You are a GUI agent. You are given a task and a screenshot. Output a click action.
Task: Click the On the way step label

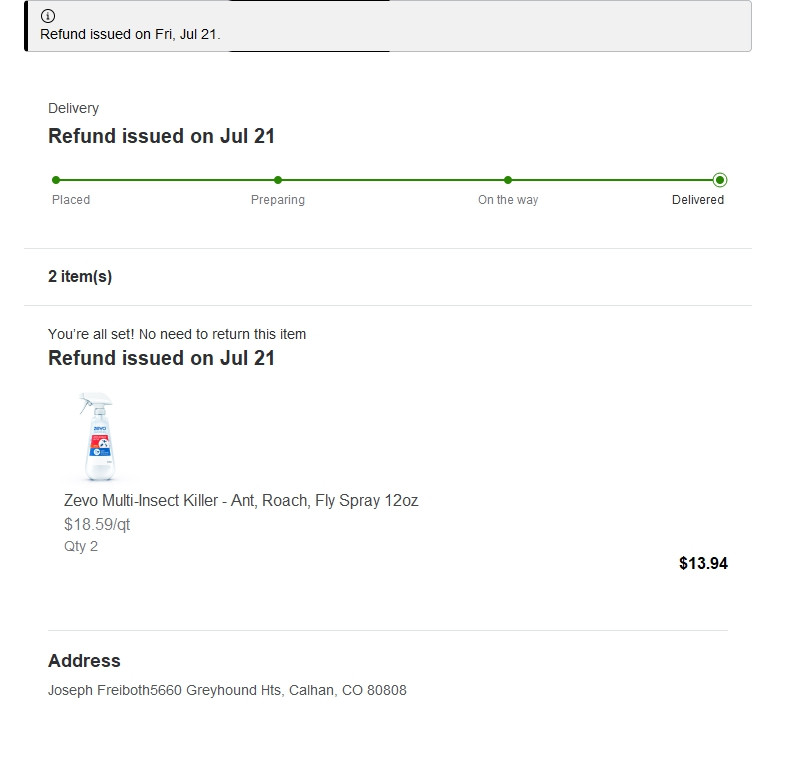(x=508, y=200)
